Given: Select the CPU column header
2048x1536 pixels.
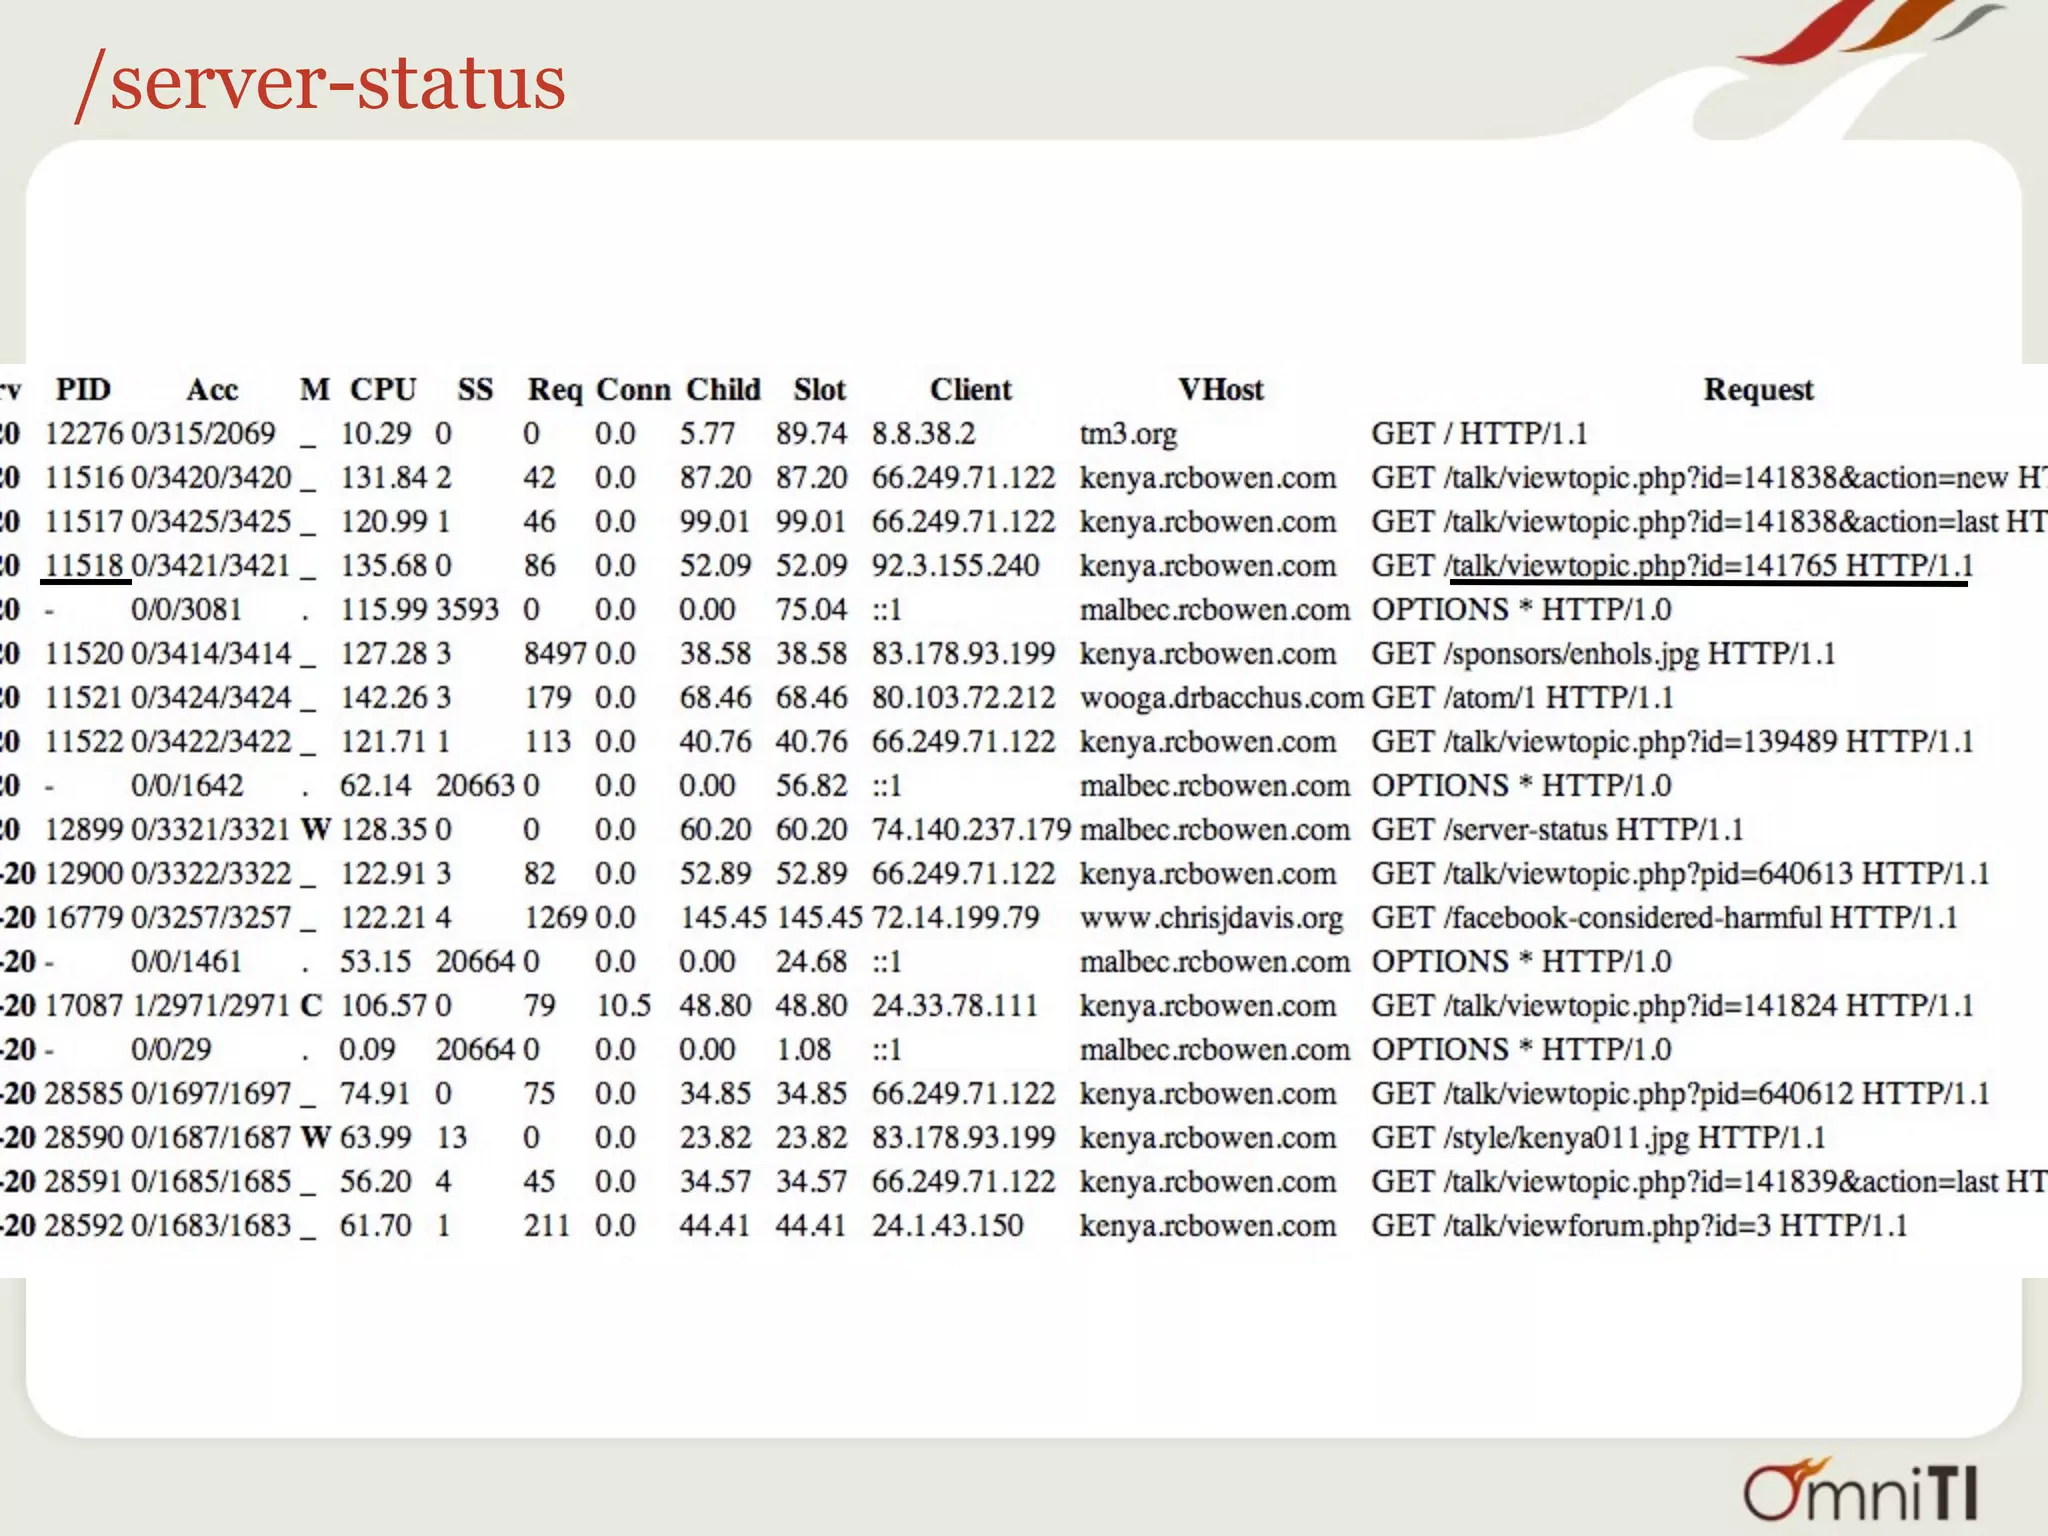Looking at the screenshot, I should (x=383, y=389).
